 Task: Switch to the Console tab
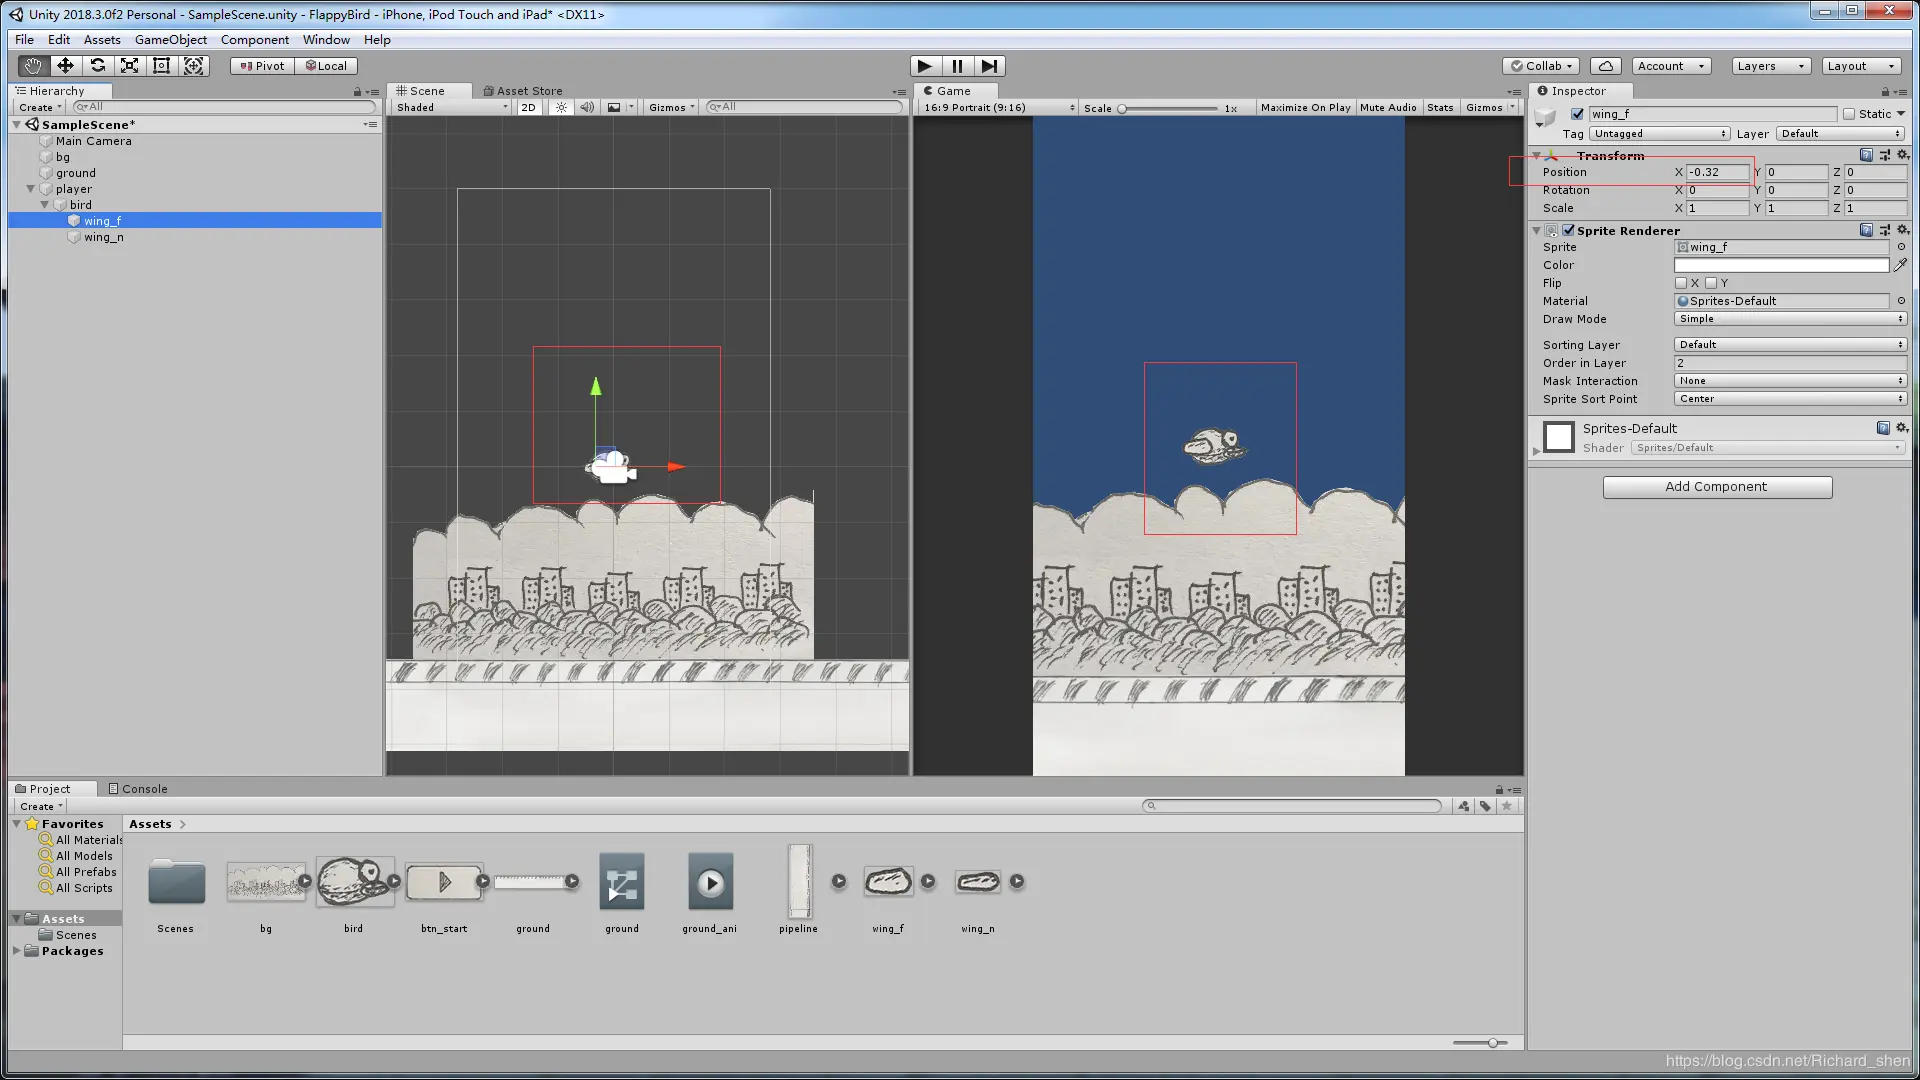138,788
